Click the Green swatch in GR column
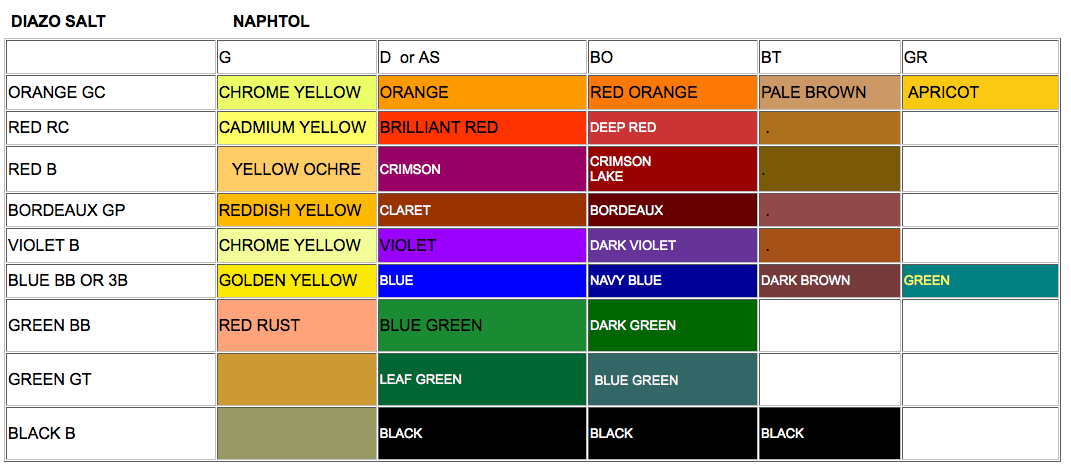The image size is (1071, 470). coord(980,280)
